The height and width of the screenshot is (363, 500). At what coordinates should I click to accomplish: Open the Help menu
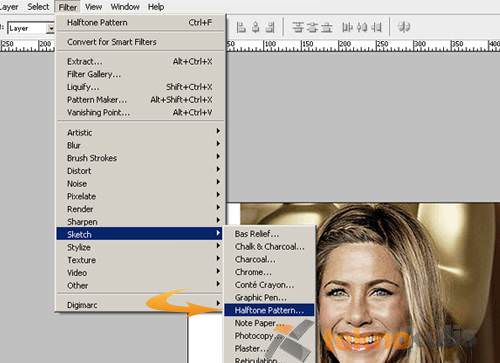click(x=156, y=7)
